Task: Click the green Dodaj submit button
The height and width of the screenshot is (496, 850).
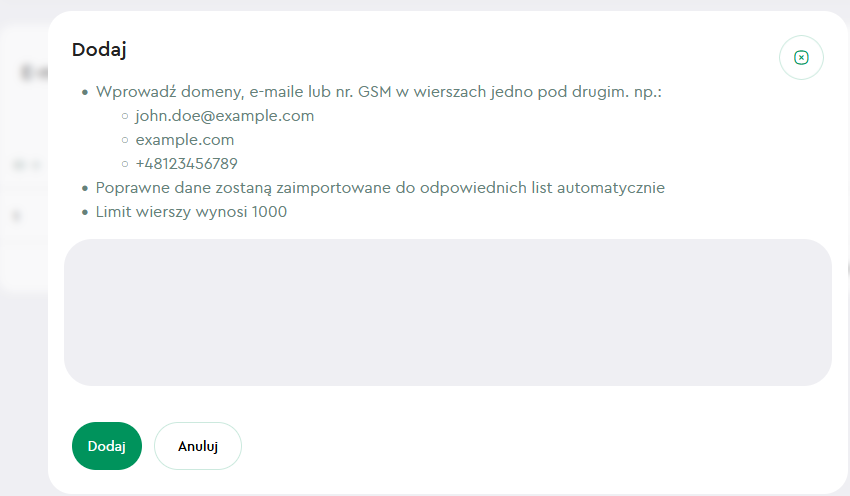Action: [x=107, y=446]
